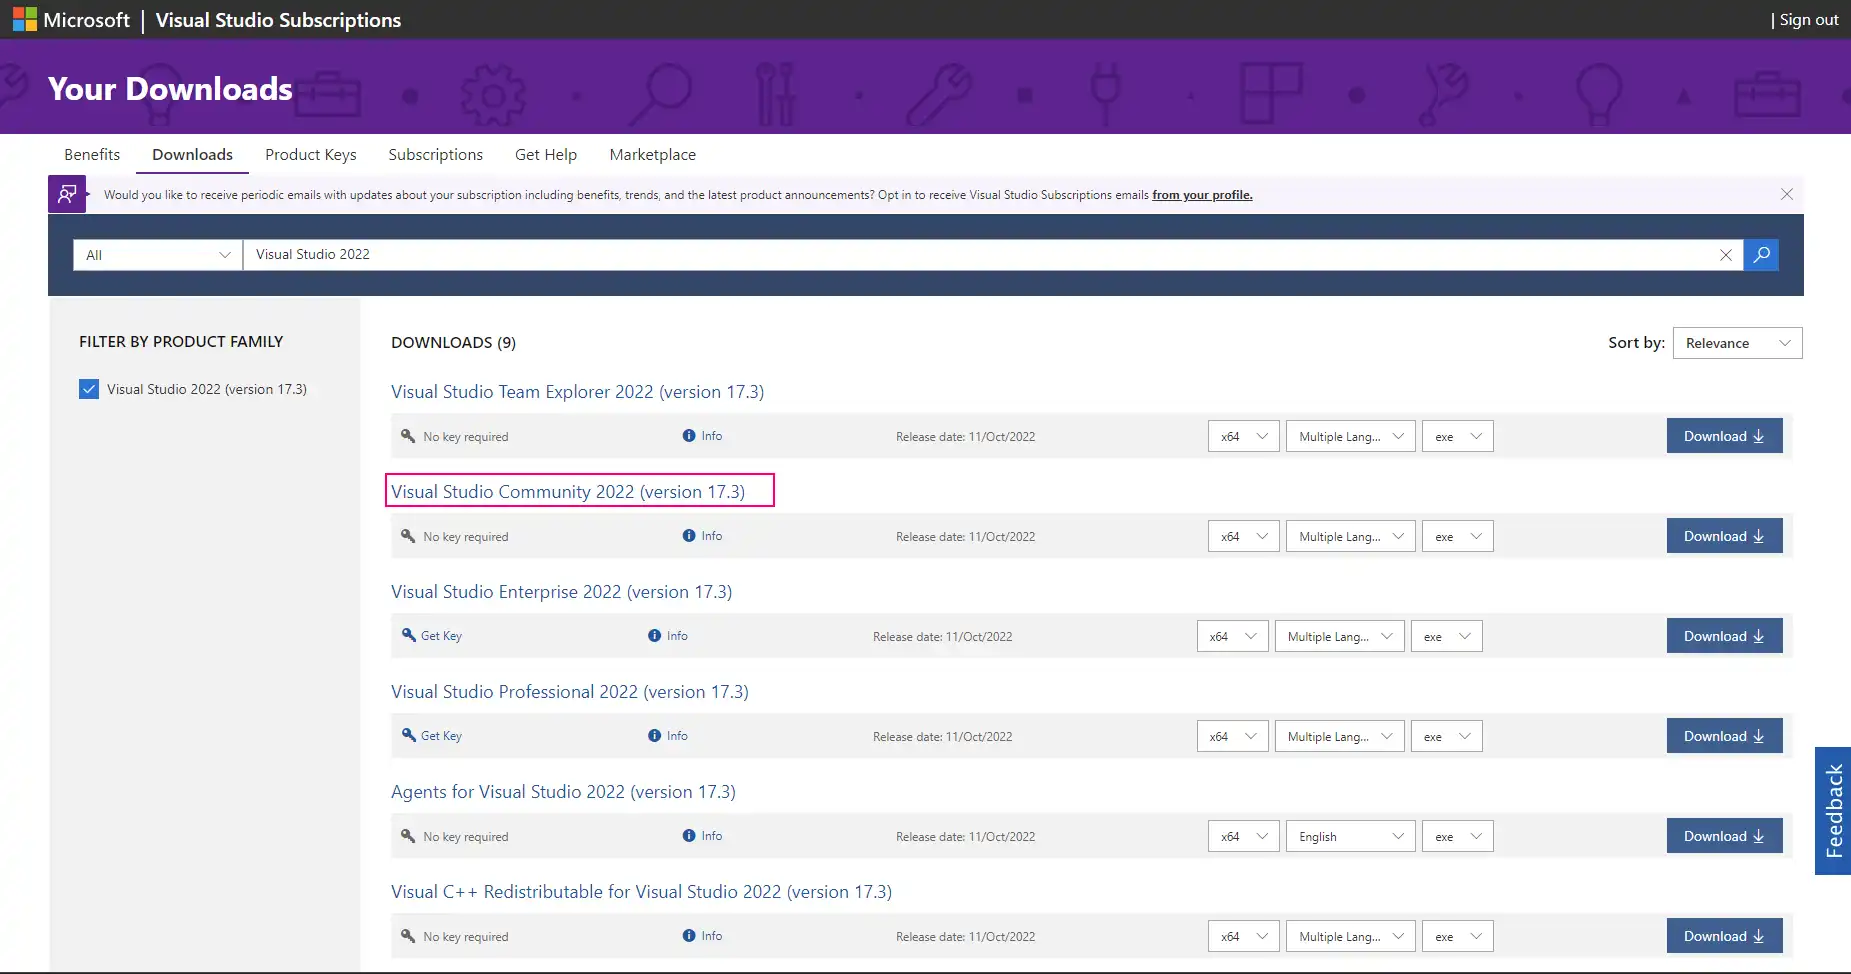This screenshot has height=974, width=1851.
Task: Open exe dropdown for Community 2022
Action: 1458,536
